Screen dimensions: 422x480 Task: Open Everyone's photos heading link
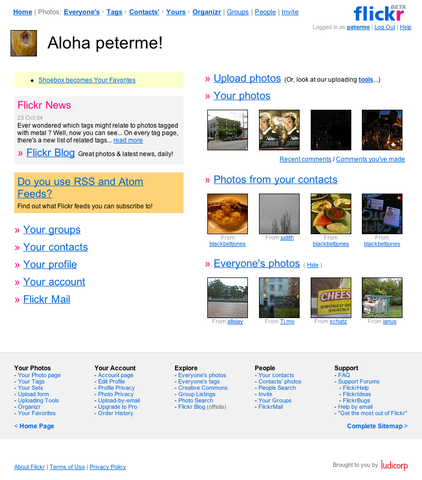click(x=257, y=263)
